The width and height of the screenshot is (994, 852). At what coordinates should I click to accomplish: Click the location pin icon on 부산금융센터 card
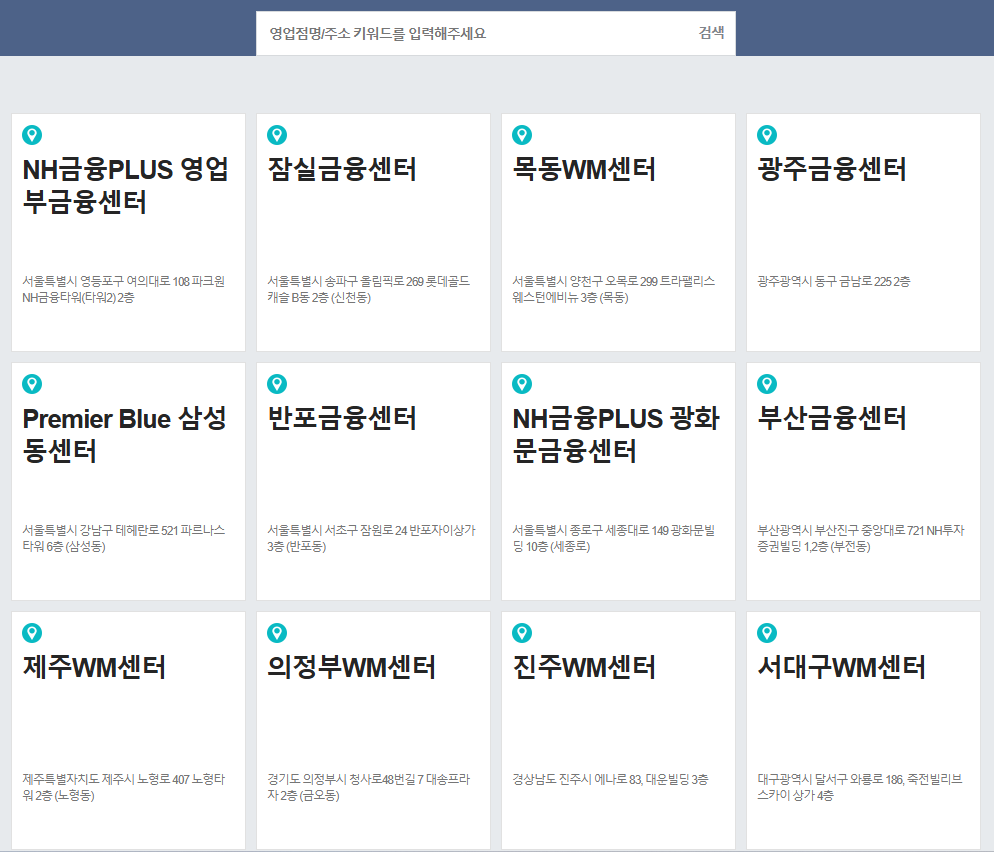[x=766, y=382]
